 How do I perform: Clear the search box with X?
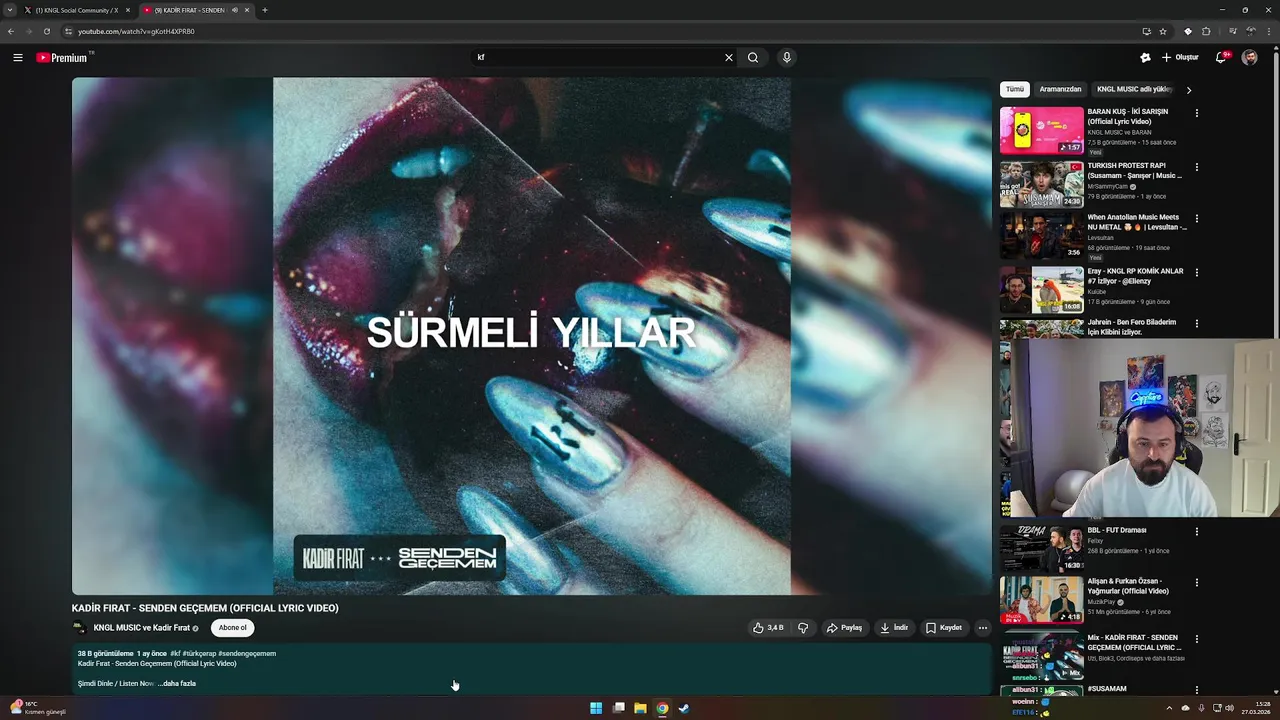click(728, 58)
